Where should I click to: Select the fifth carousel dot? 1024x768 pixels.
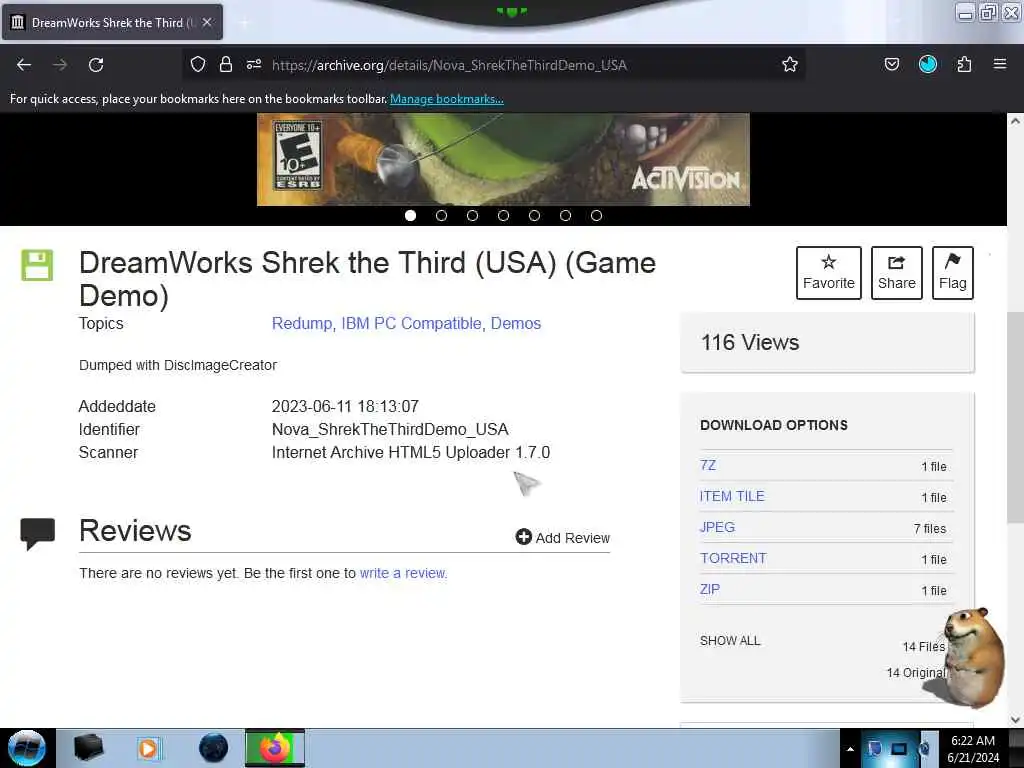tap(534, 216)
